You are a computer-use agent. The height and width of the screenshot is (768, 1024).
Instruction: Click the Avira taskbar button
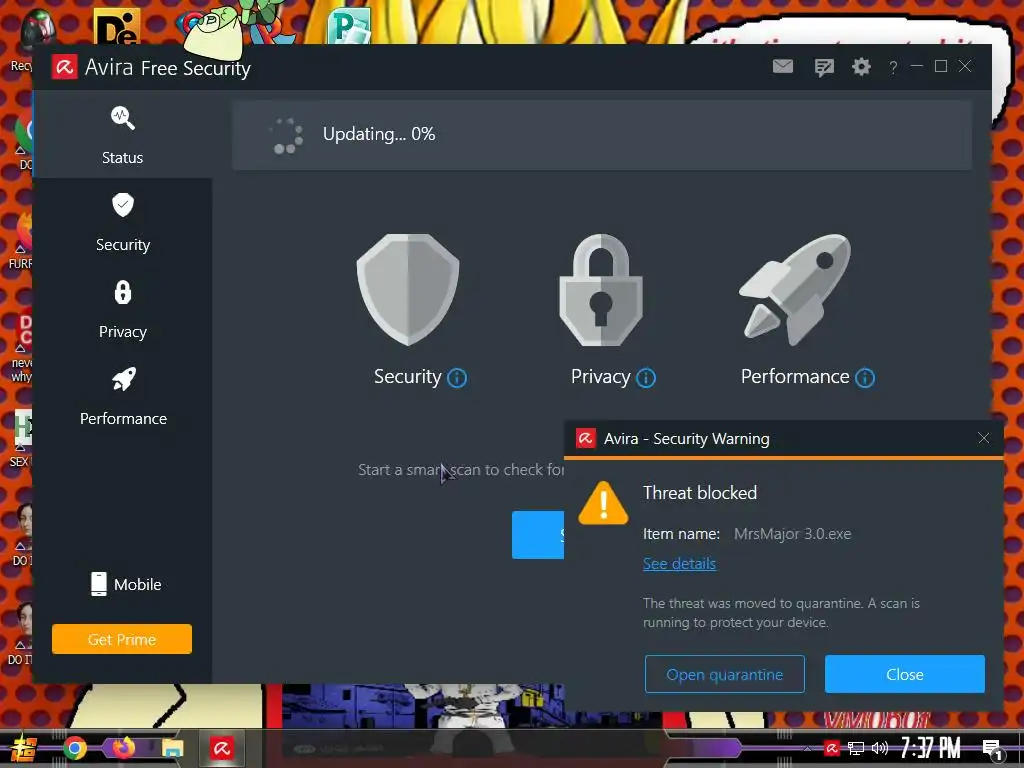[221, 748]
